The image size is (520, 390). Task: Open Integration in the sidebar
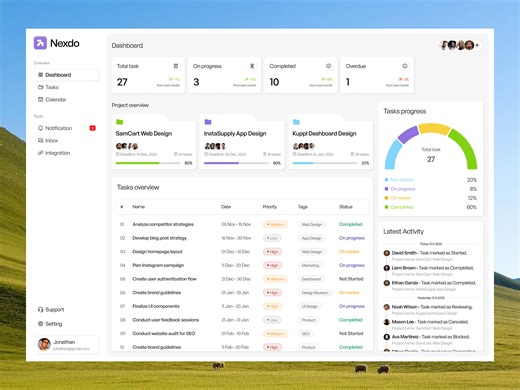(x=54, y=153)
